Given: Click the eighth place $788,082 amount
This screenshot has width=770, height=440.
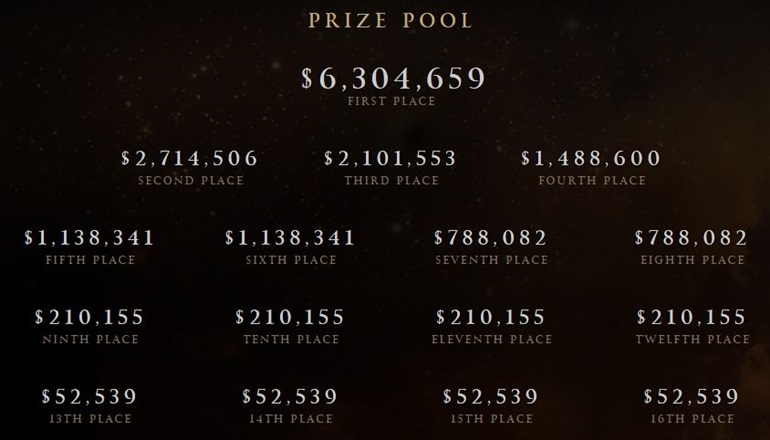Looking at the screenshot, I should (691, 238).
